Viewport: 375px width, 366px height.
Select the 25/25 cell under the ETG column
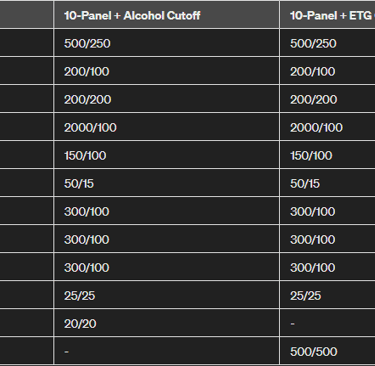pyautogui.click(x=328, y=295)
